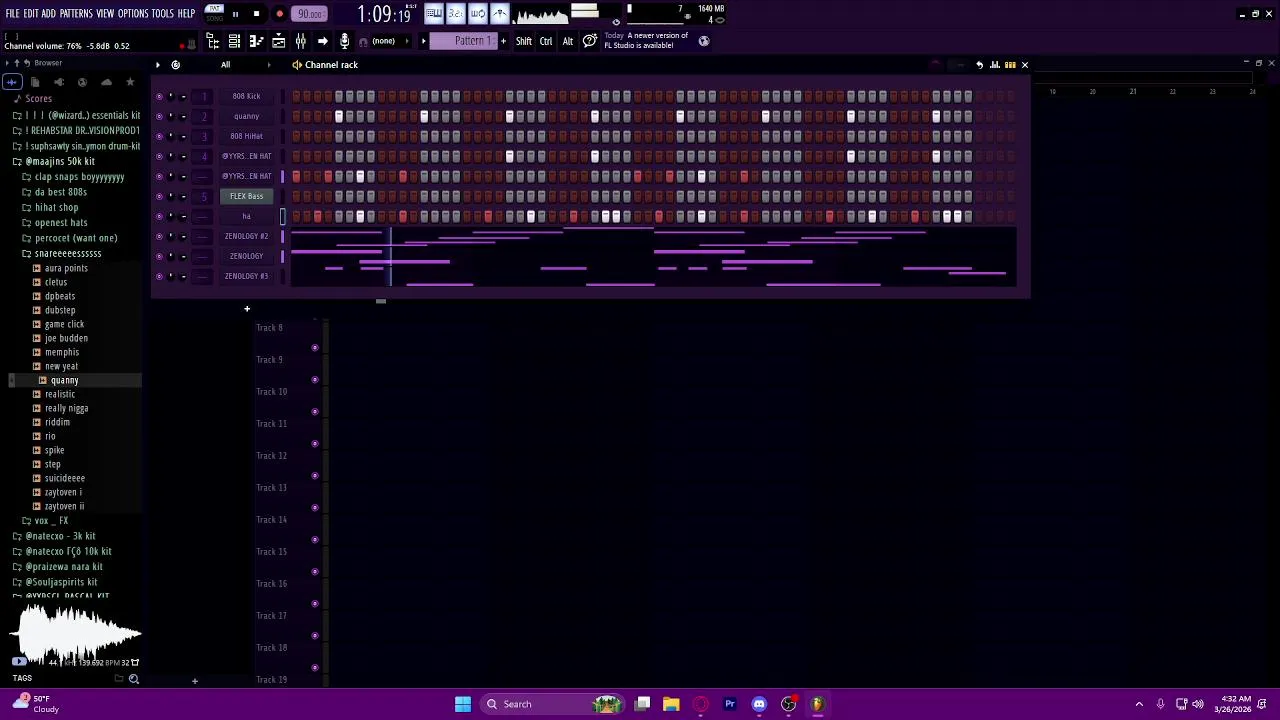Viewport: 1280px width, 720px height.
Task: Click the 90.000 tempo field
Action: (x=310, y=14)
